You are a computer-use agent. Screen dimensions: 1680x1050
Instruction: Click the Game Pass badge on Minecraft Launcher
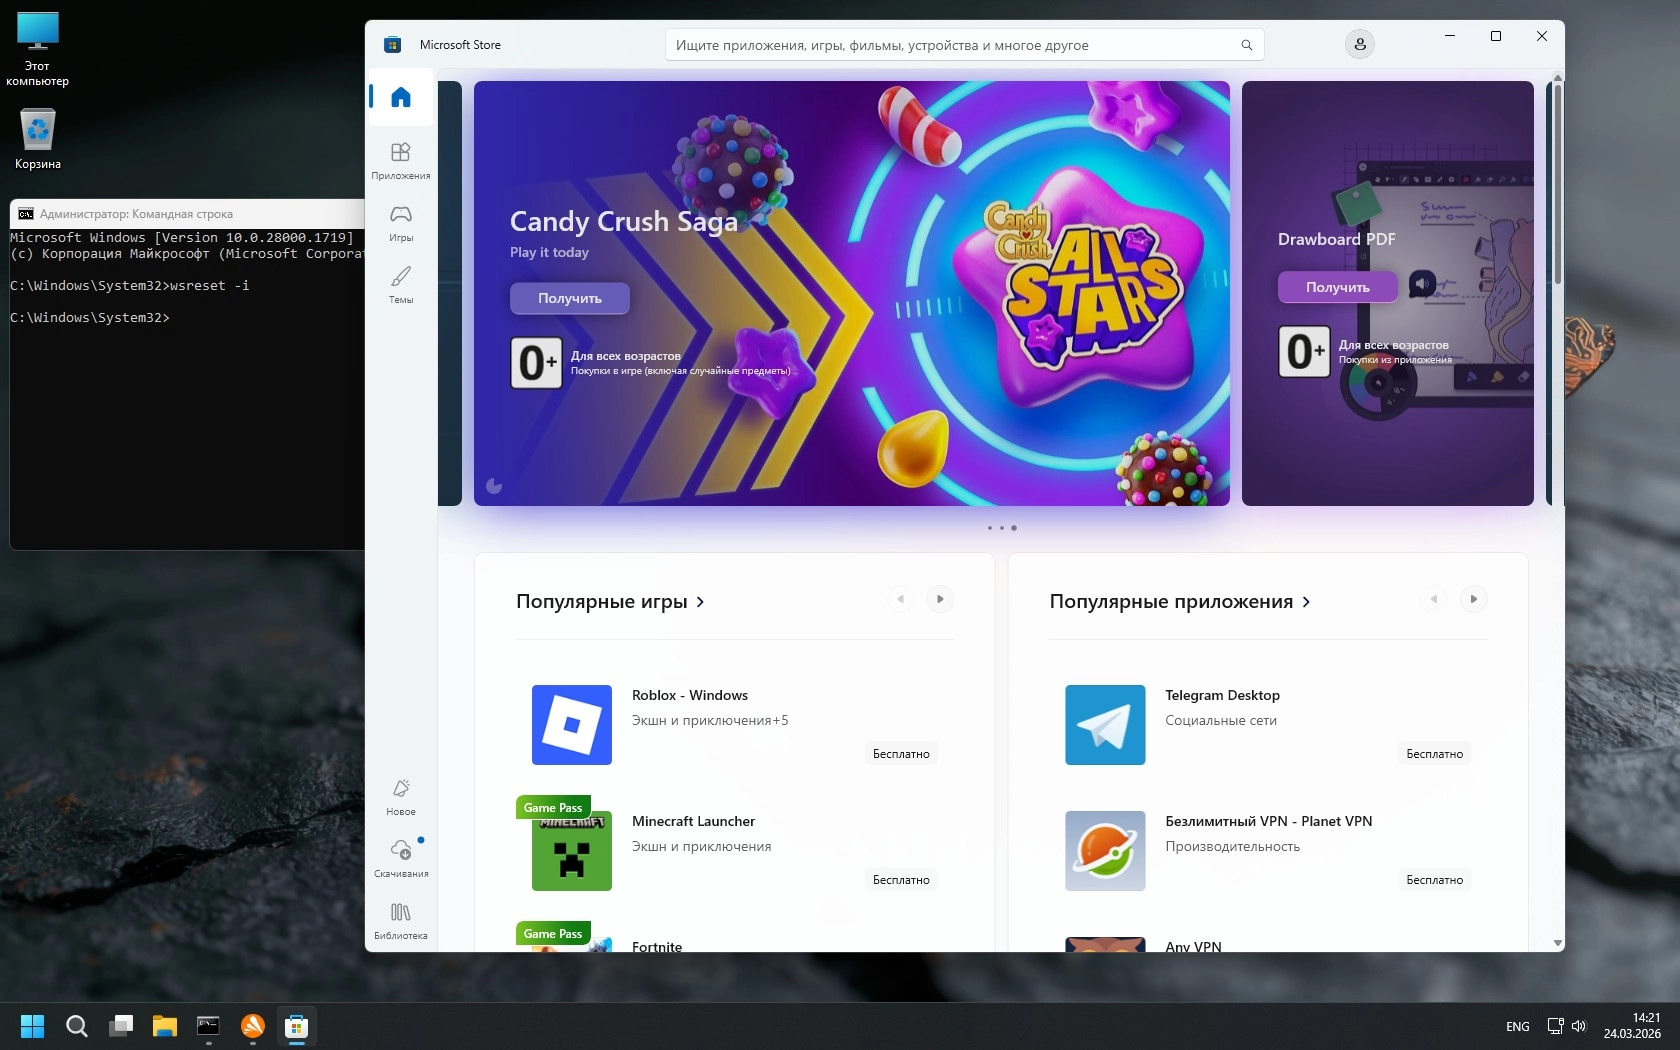553,808
